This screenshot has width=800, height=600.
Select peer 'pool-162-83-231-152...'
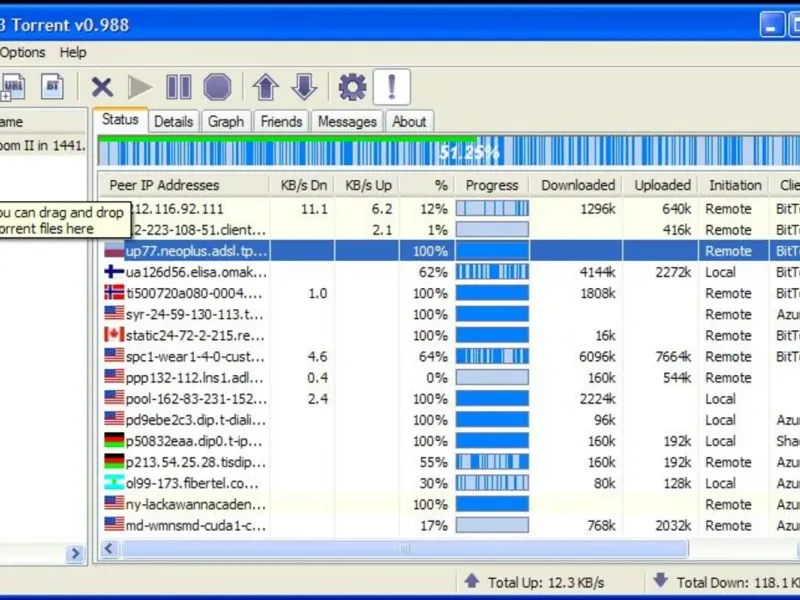click(x=196, y=399)
